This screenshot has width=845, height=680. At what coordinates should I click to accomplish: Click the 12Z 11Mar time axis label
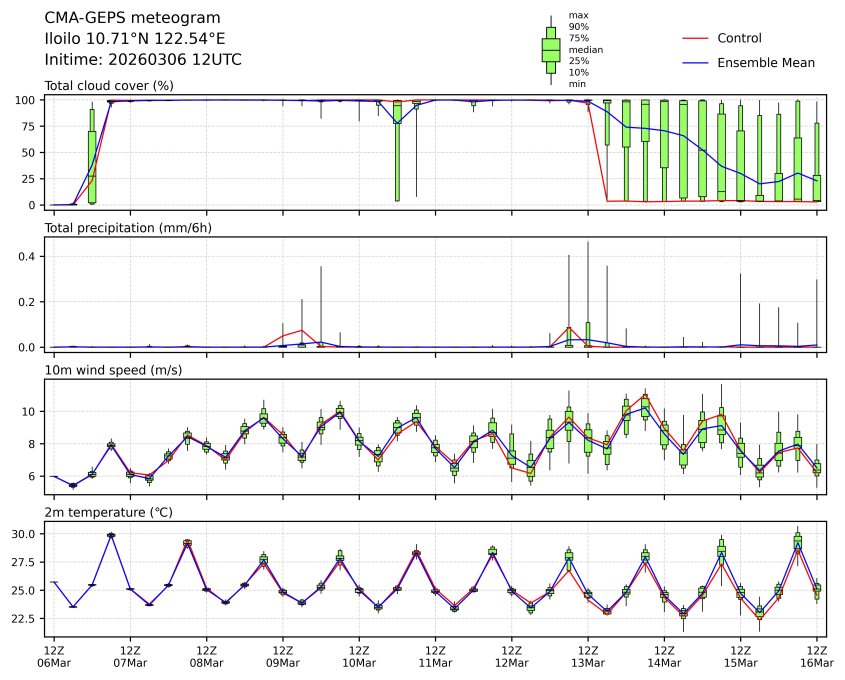(x=435, y=656)
